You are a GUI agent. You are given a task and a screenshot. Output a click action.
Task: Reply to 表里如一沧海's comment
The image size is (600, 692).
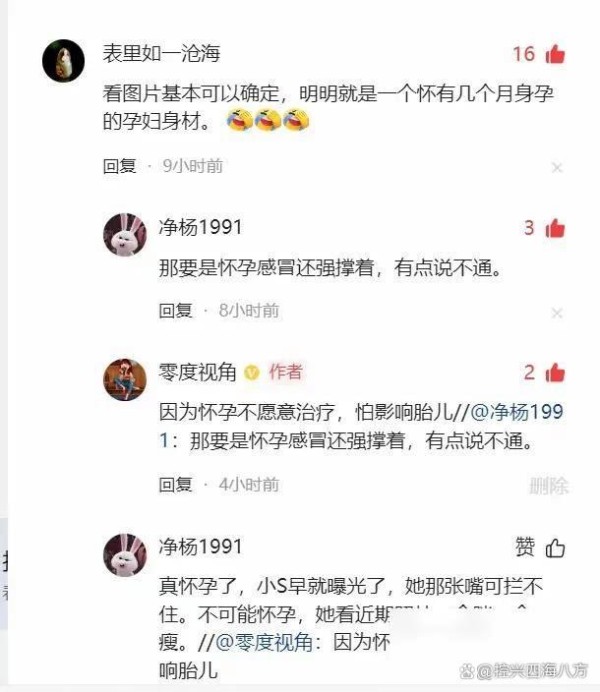coord(119,166)
